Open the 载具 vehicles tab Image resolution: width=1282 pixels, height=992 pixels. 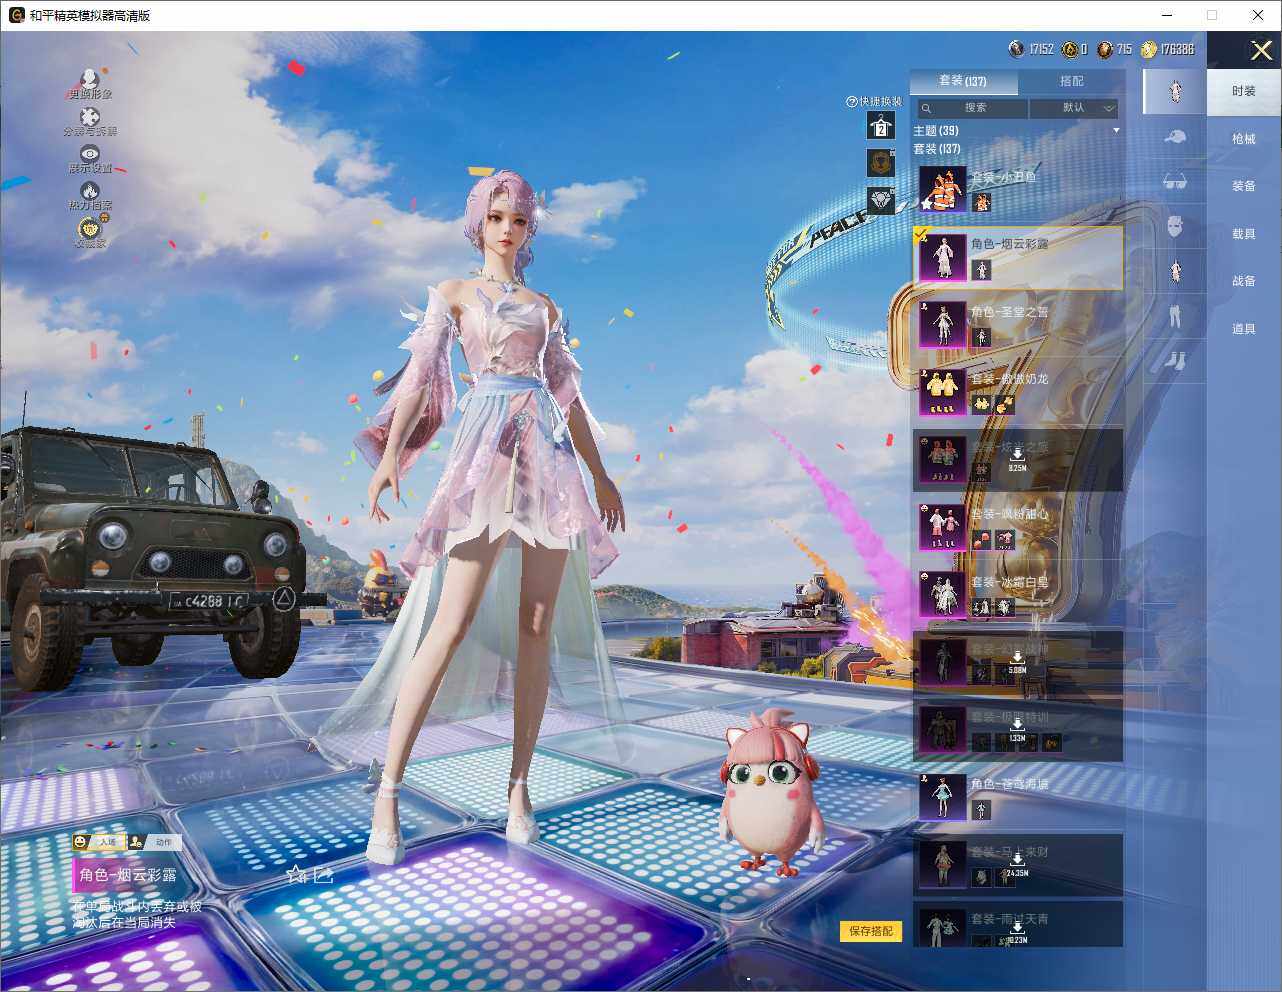1244,234
